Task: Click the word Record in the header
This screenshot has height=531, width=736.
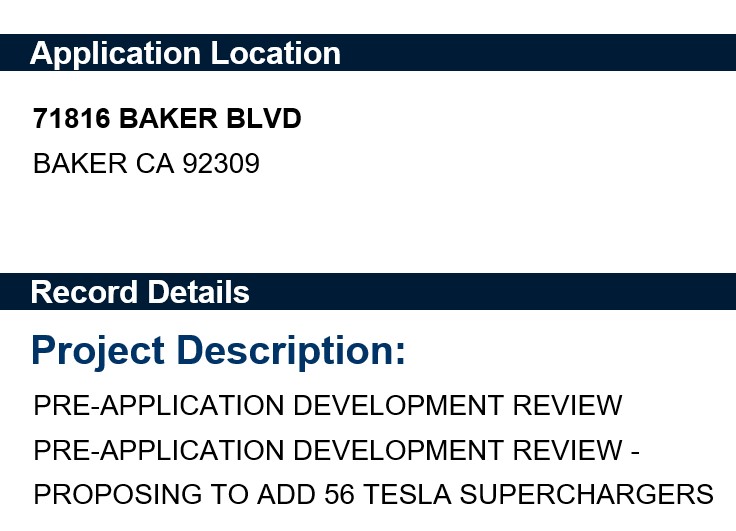Action: [x=83, y=292]
